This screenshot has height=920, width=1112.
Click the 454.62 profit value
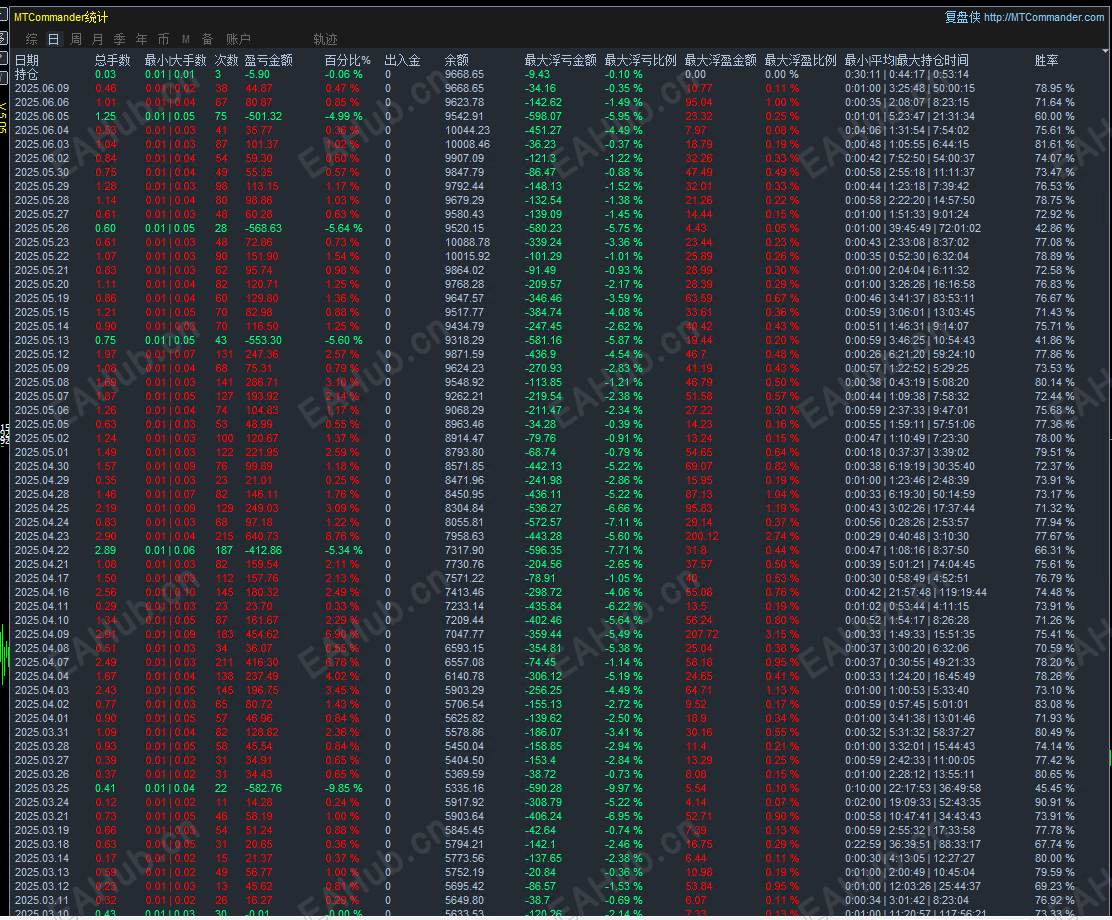262,634
